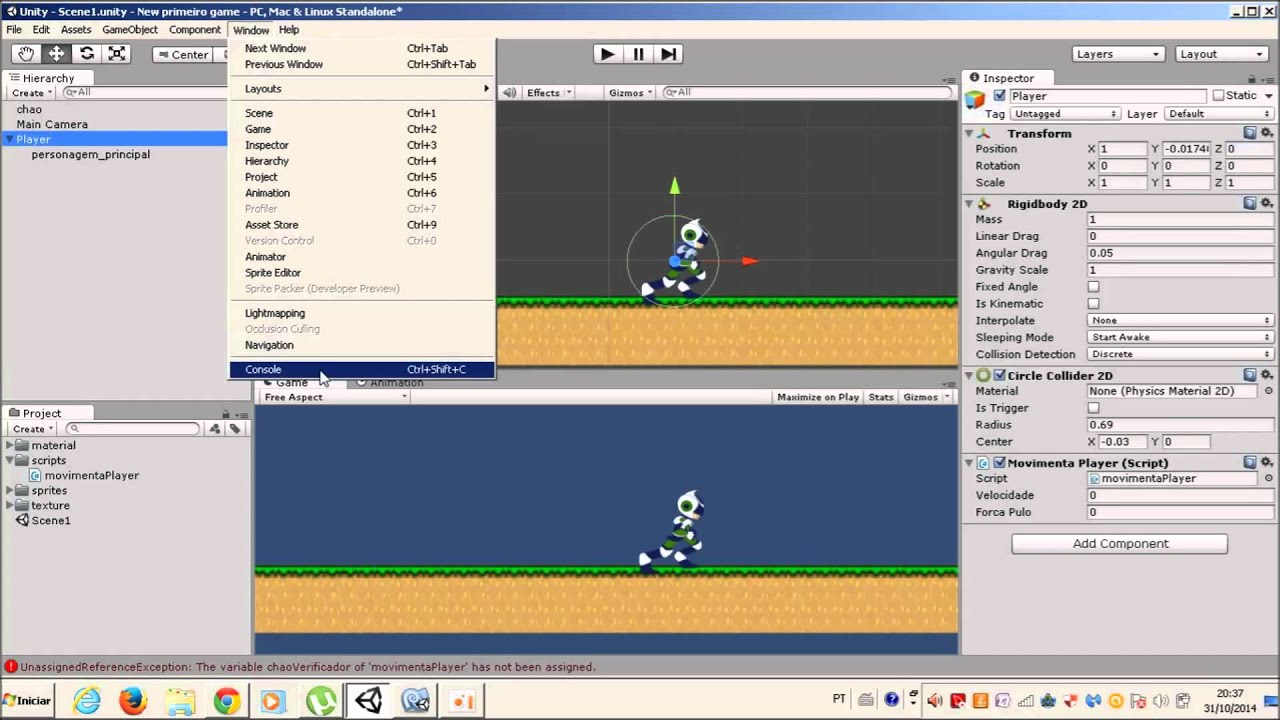Open Sprite Editor from Window menu

click(362, 273)
